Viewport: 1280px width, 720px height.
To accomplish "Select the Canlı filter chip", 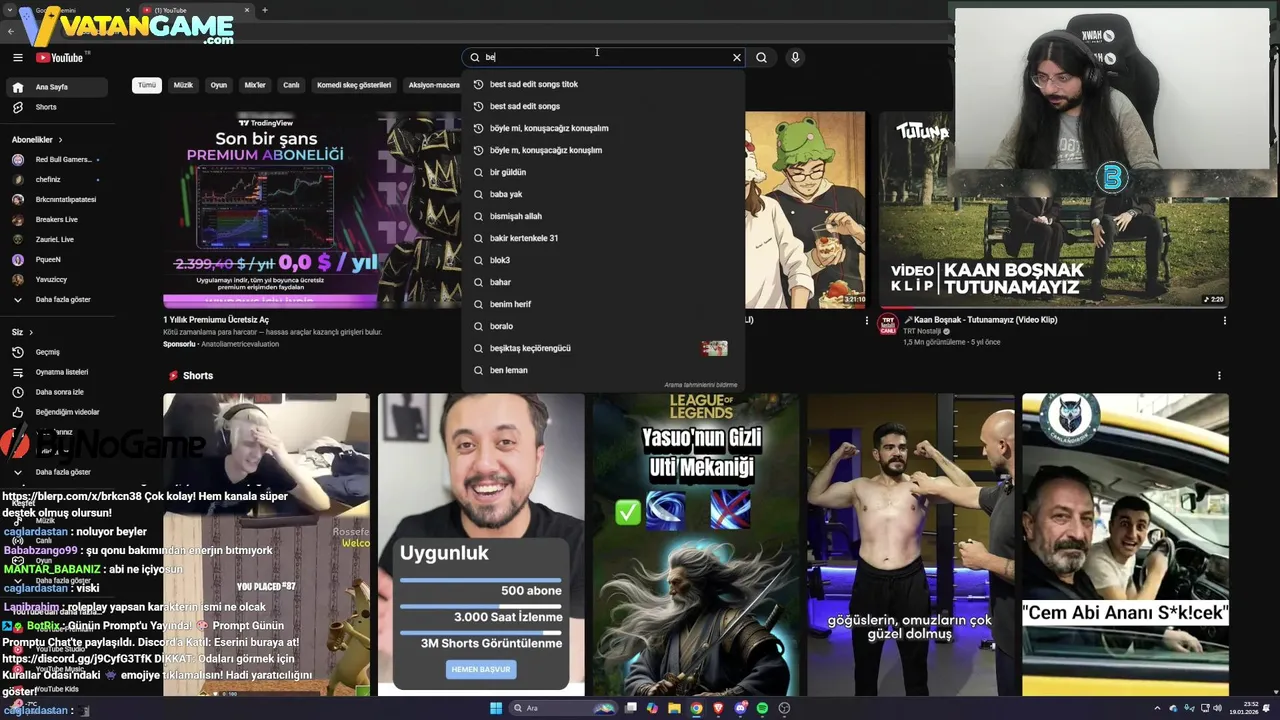I will (291, 85).
